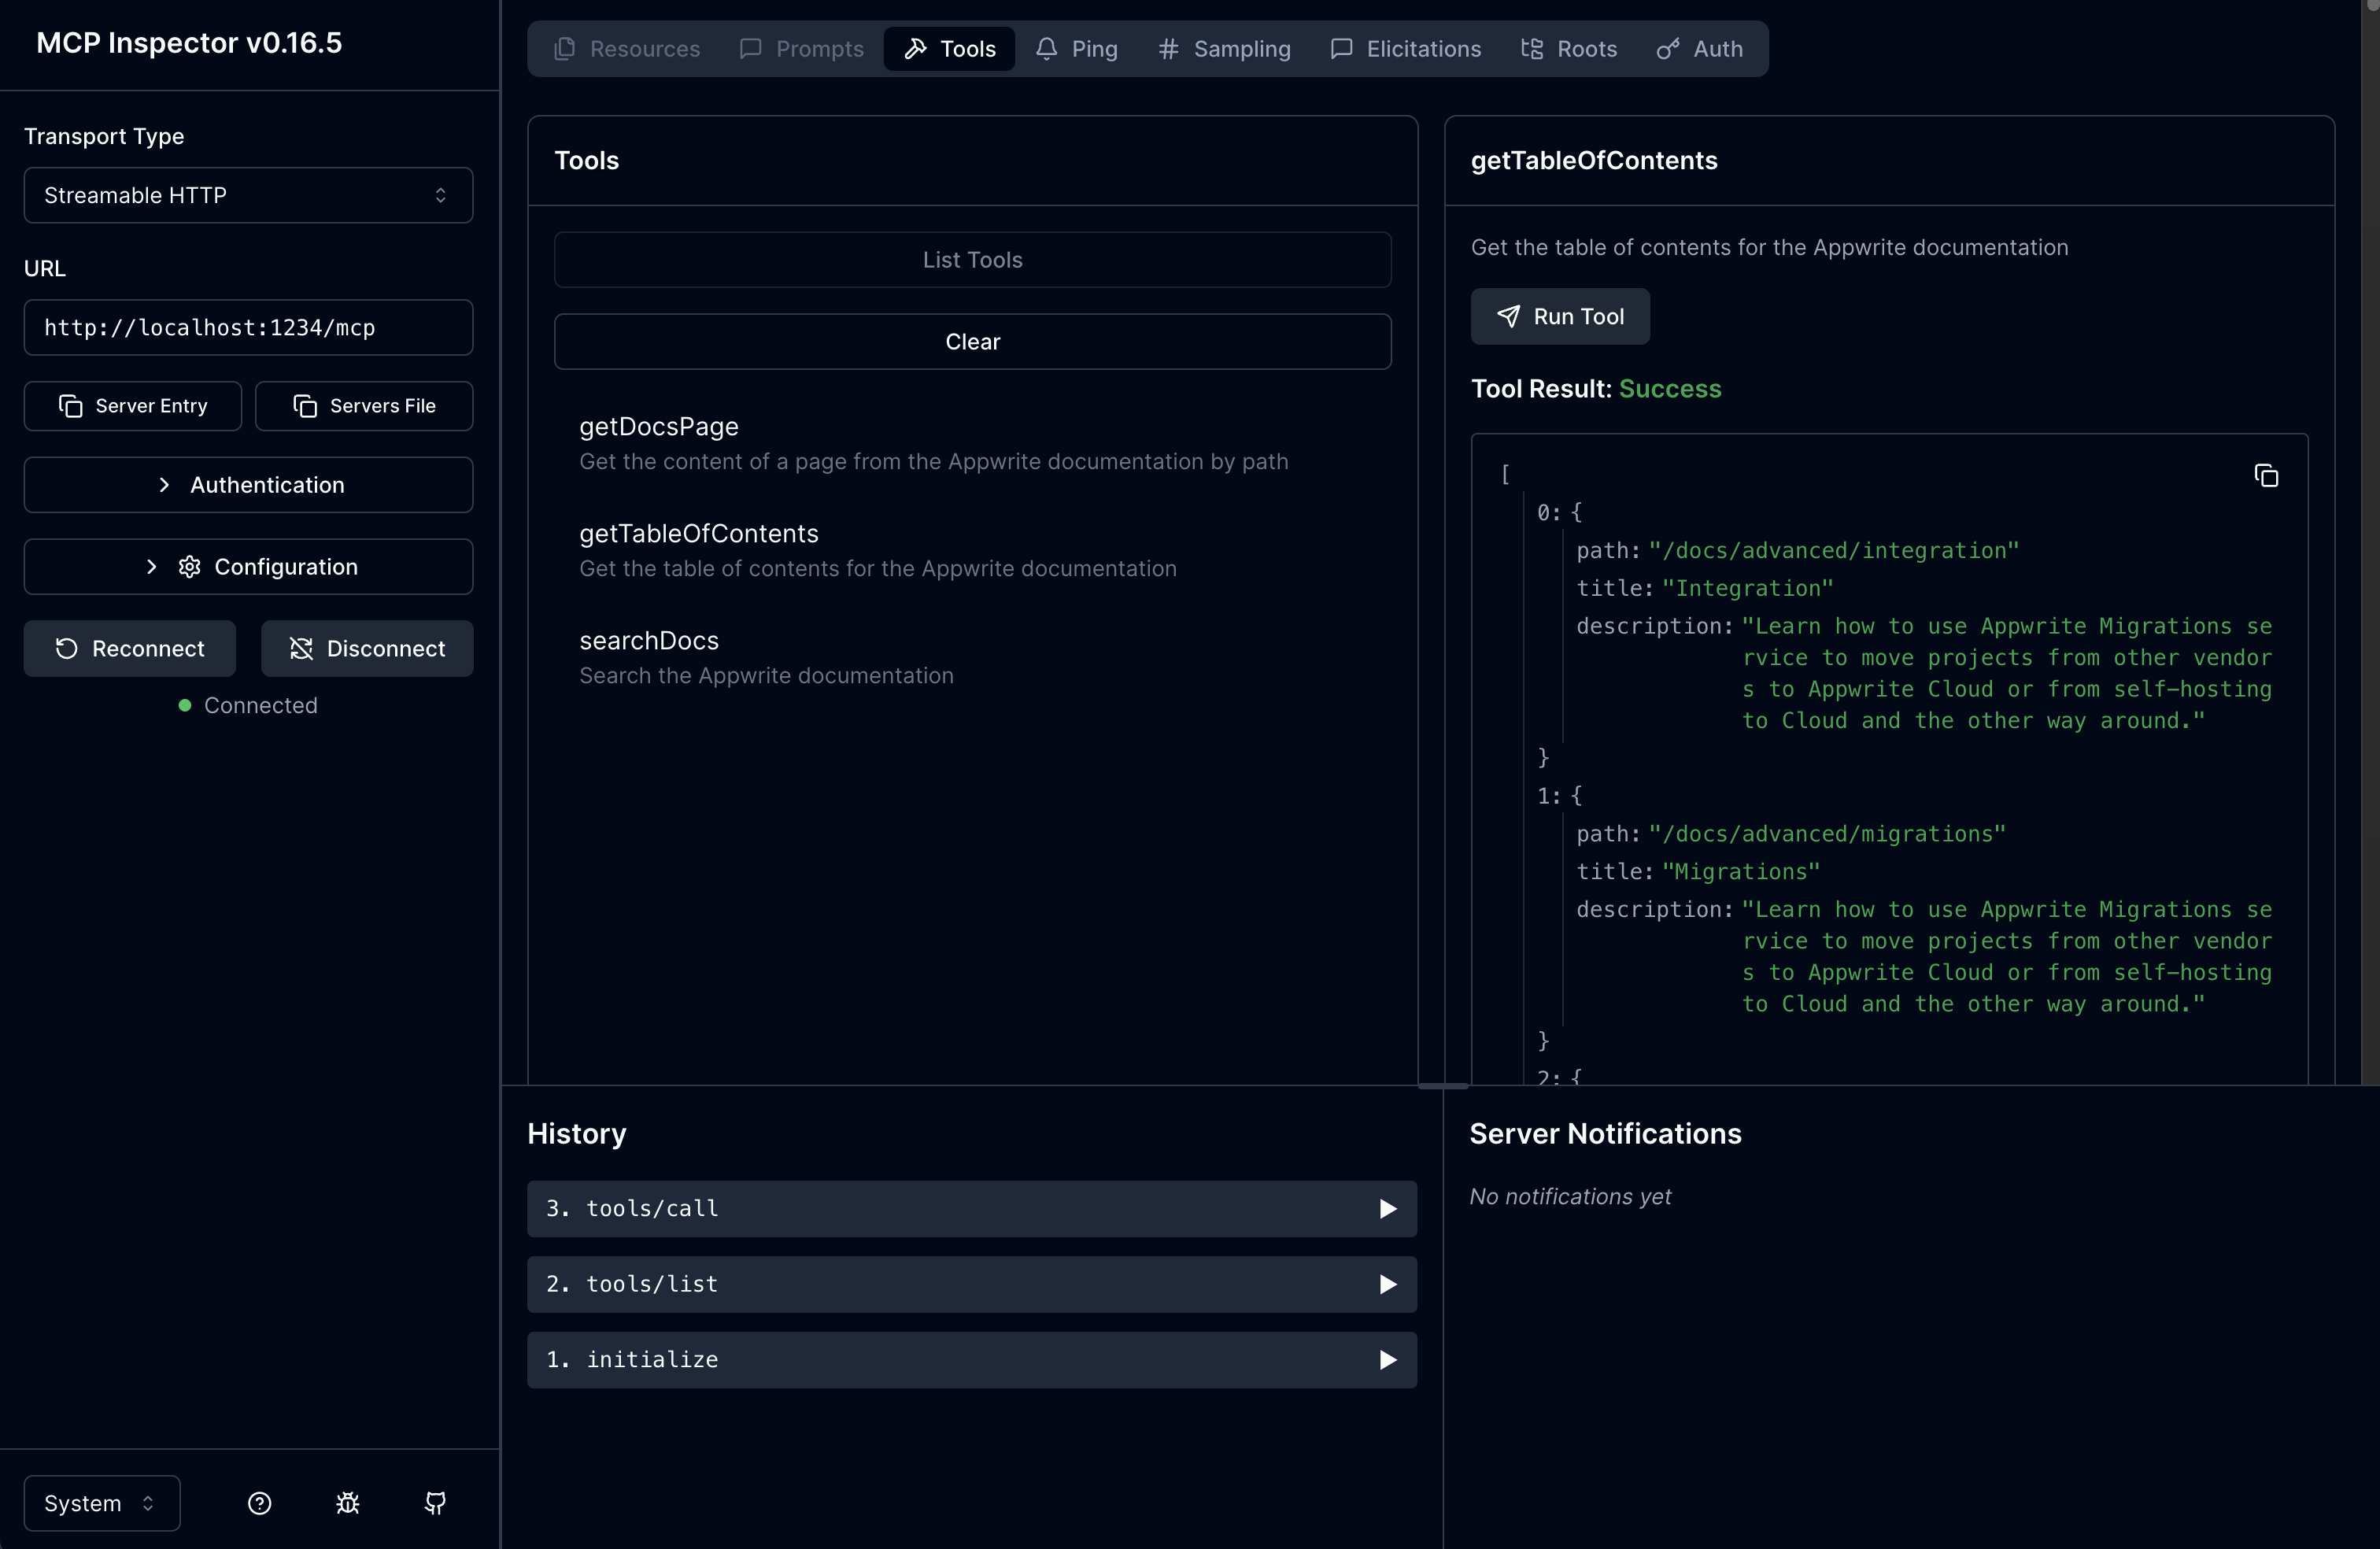The height and width of the screenshot is (1549, 2380).
Task: Open the GitHub icon link
Action: point(435,1503)
